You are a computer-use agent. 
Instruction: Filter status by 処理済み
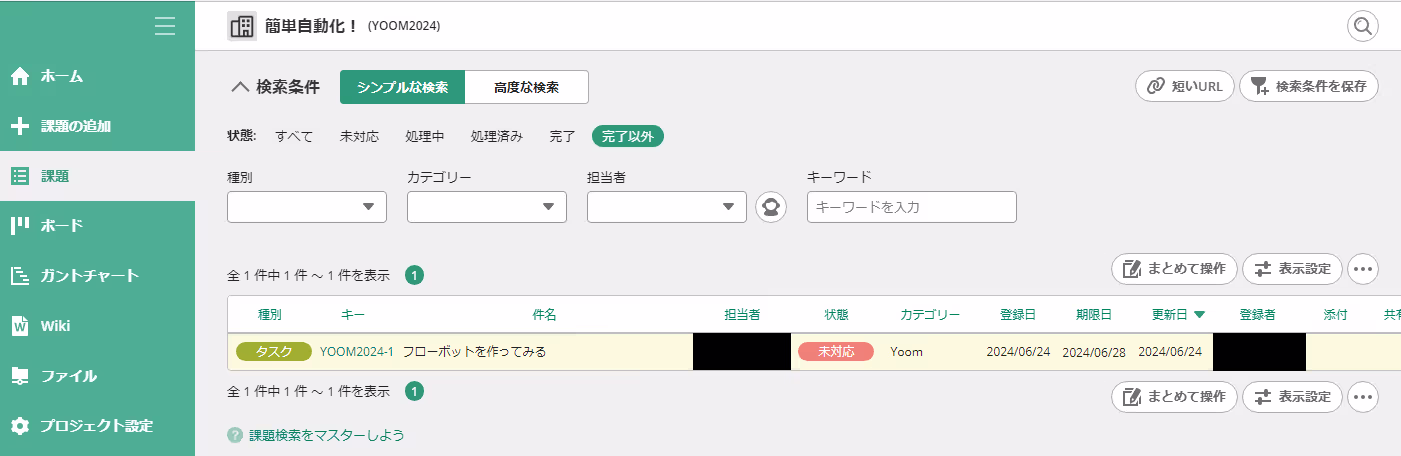[497, 136]
